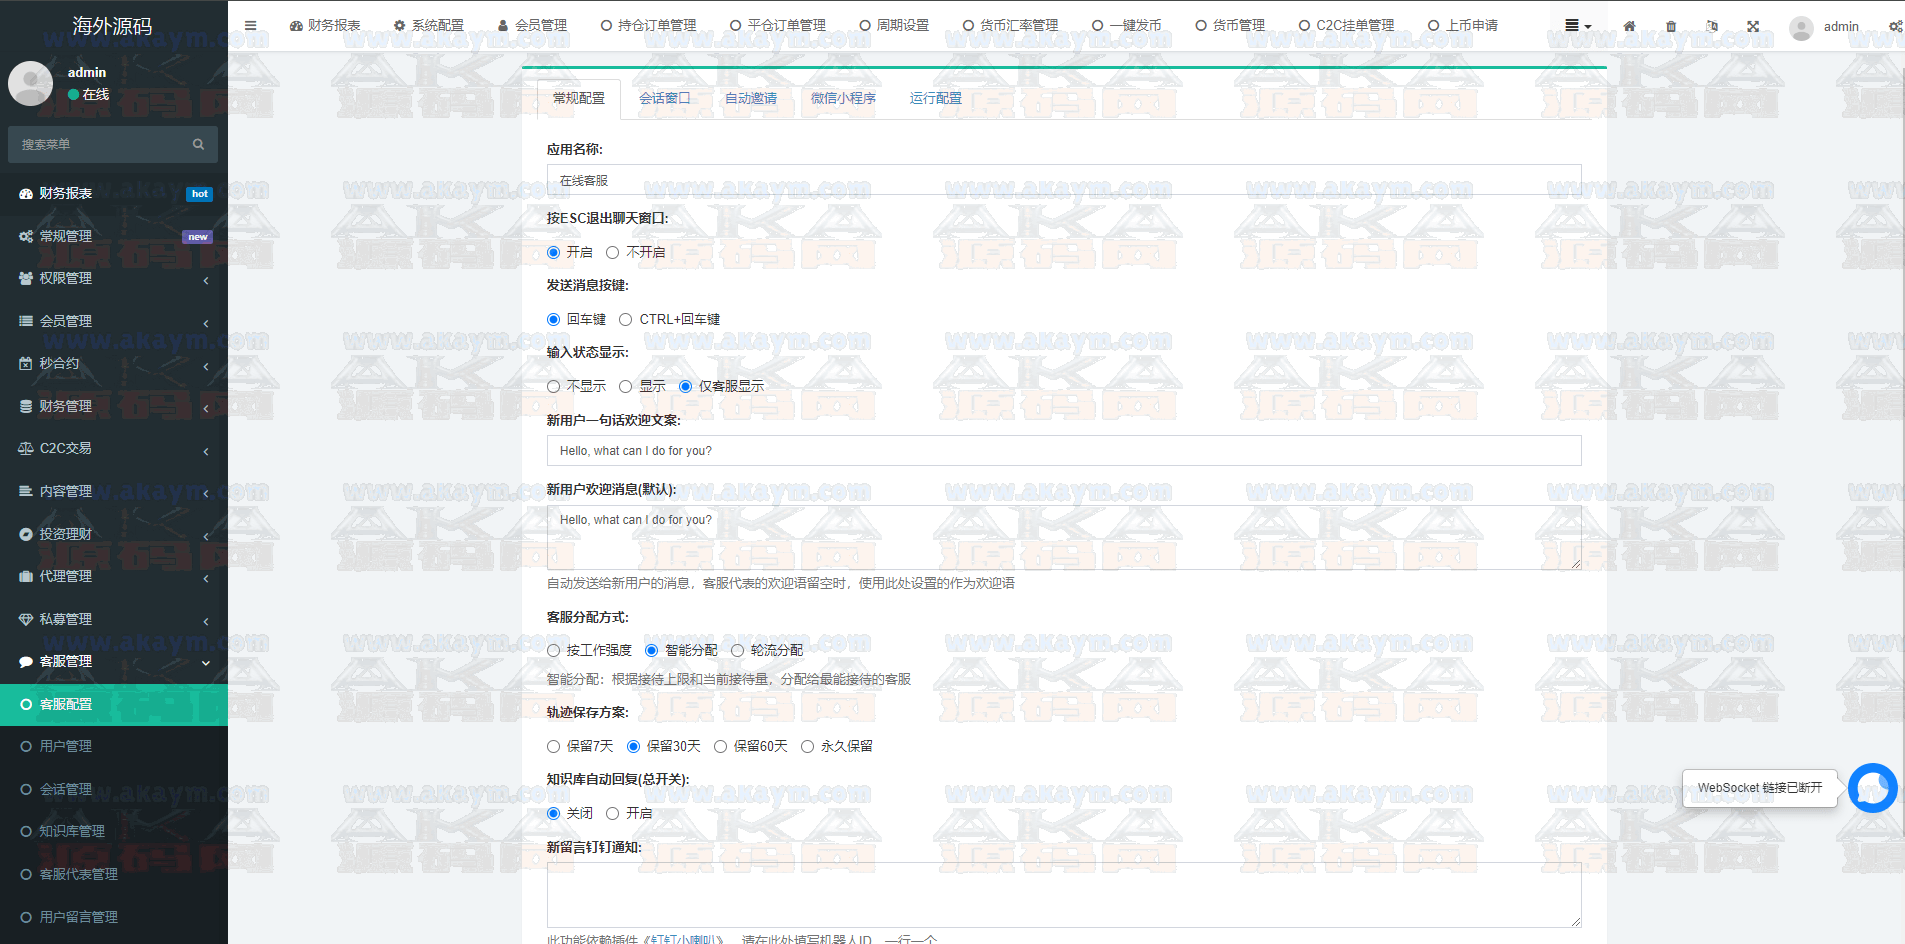Toggle fullscreen with the expand icon
This screenshot has height=944, width=1905.
tap(1753, 26)
